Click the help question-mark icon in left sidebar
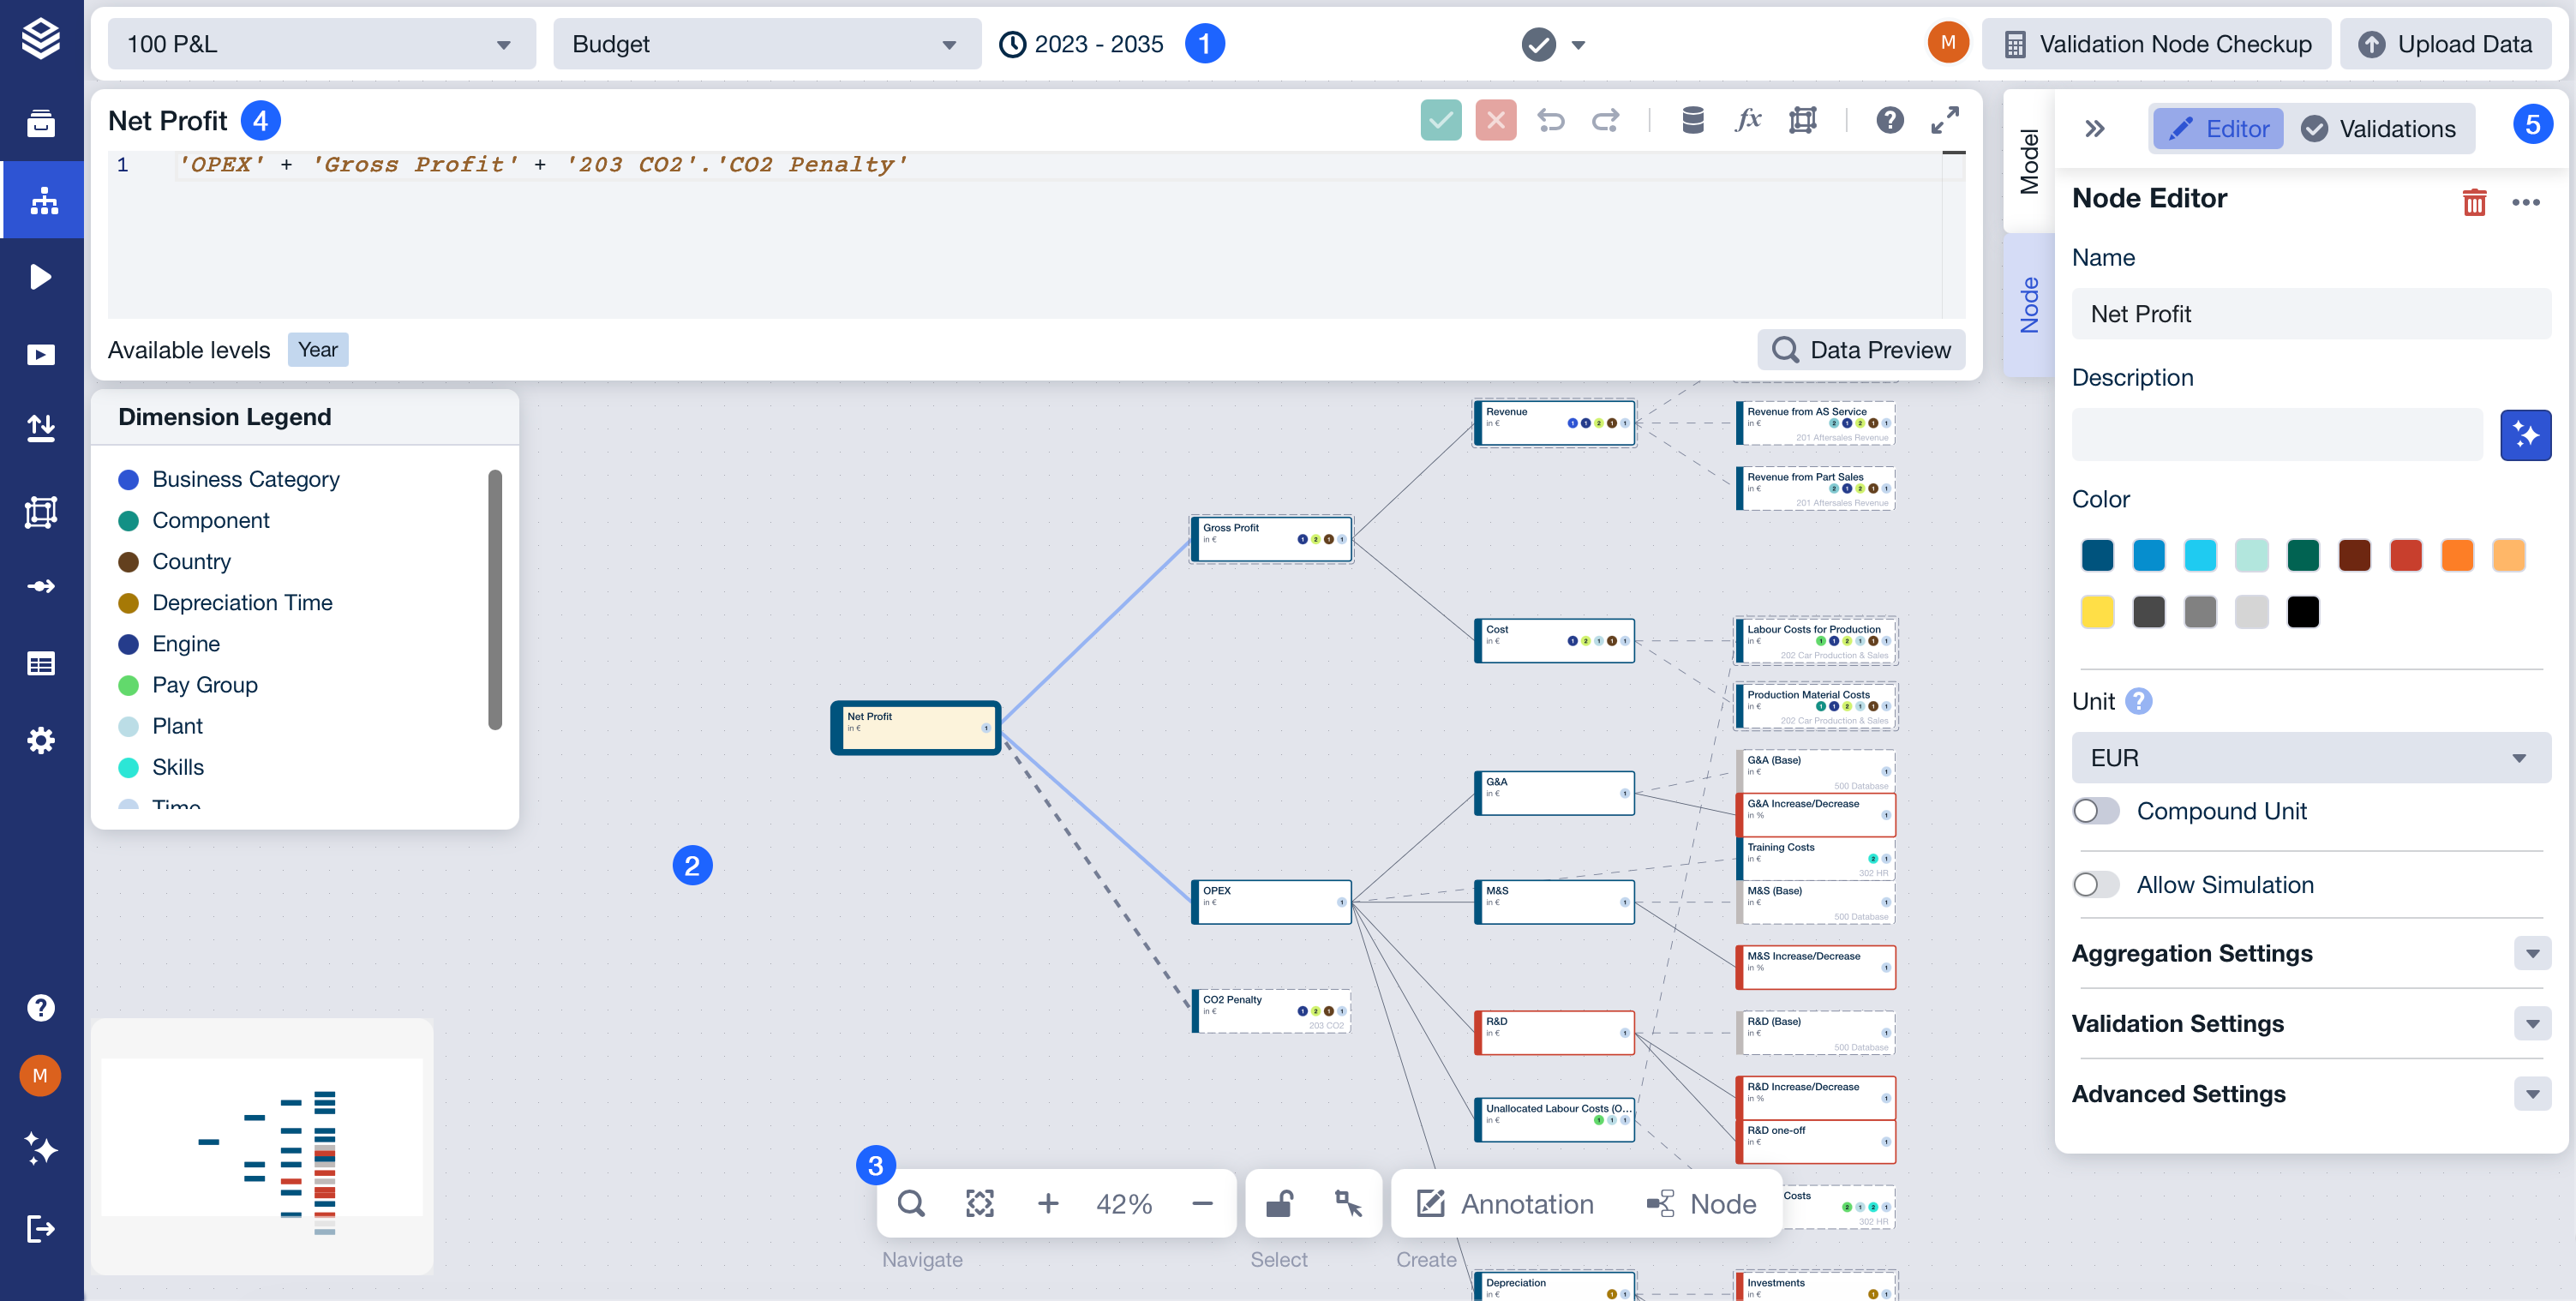2576x1301 pixels. click(41, 1007)
